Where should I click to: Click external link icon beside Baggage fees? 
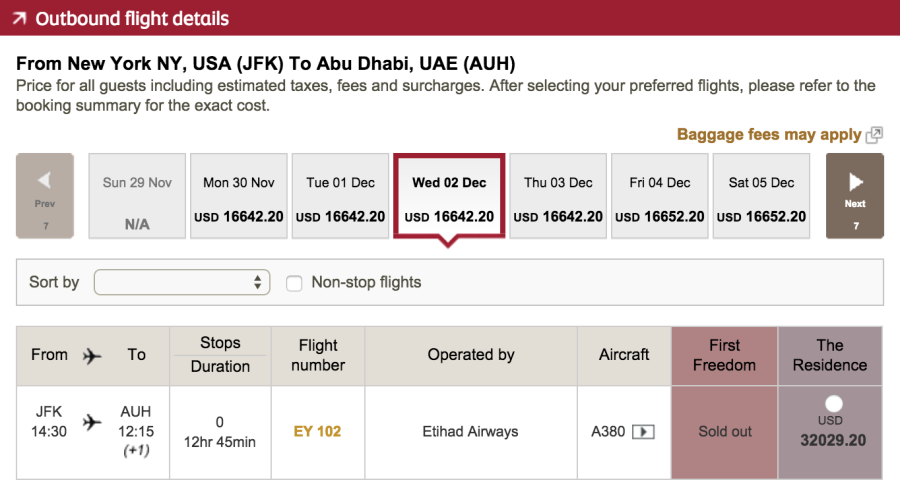pyautogui.click(x=874, y=135)
